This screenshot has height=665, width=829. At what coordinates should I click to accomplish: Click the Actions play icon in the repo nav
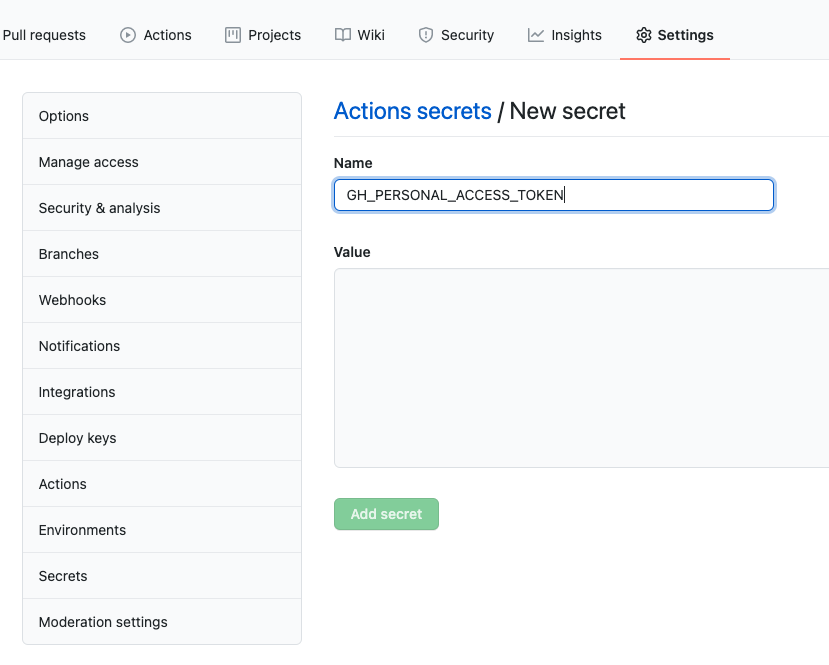pos(128,35)
